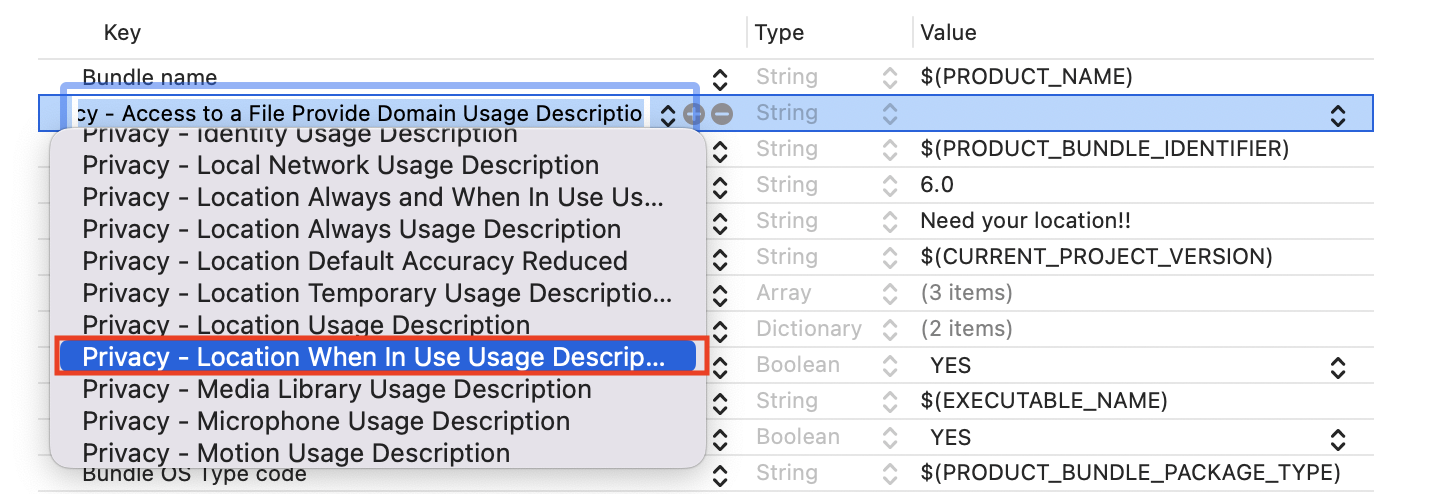Click Array type label
The image size is (1430, 494).
pyautogui.click(x=783, y=294)
